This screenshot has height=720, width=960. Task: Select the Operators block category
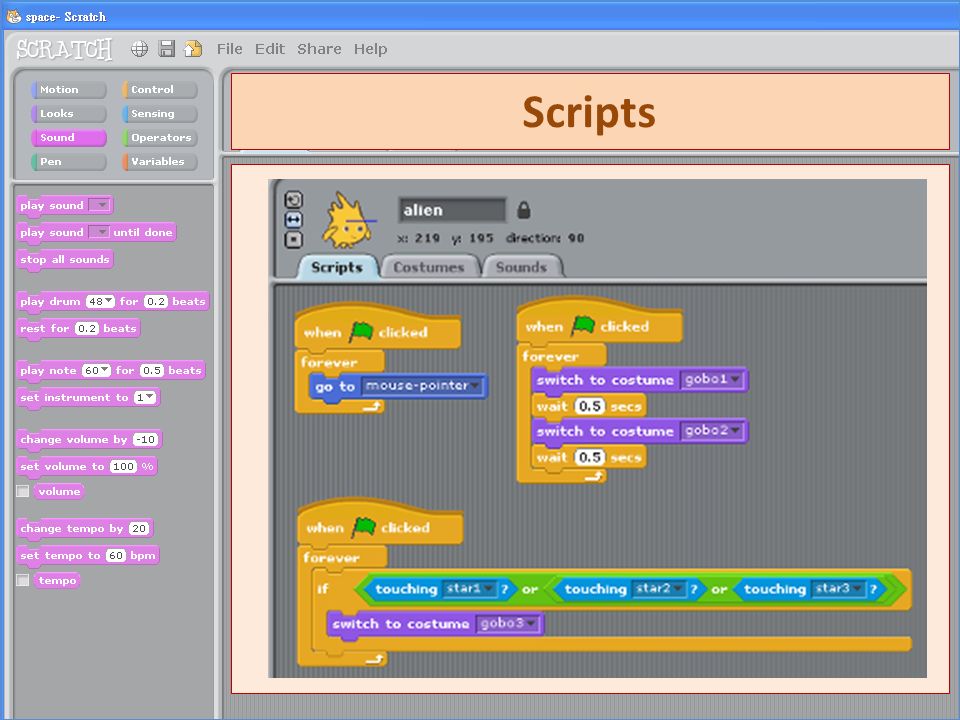click(x=160, y=137)
